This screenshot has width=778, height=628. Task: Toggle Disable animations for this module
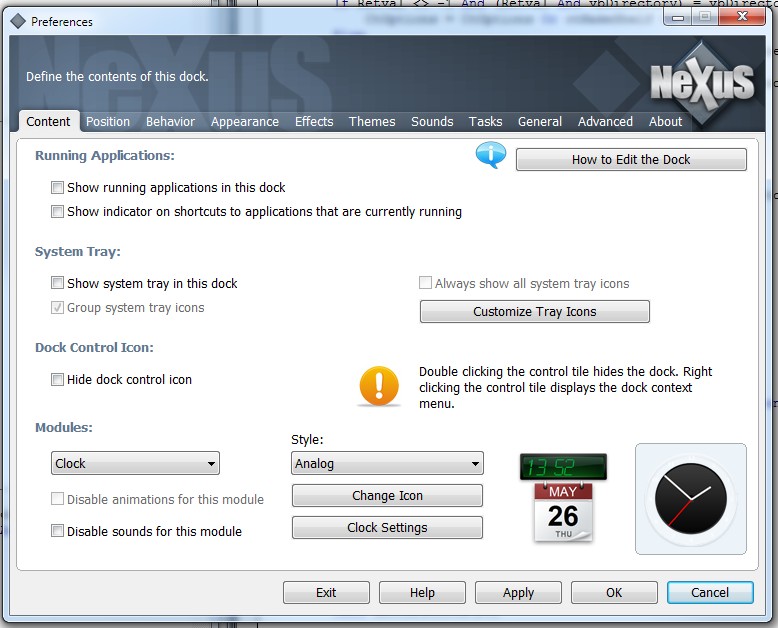coord(58,499)
